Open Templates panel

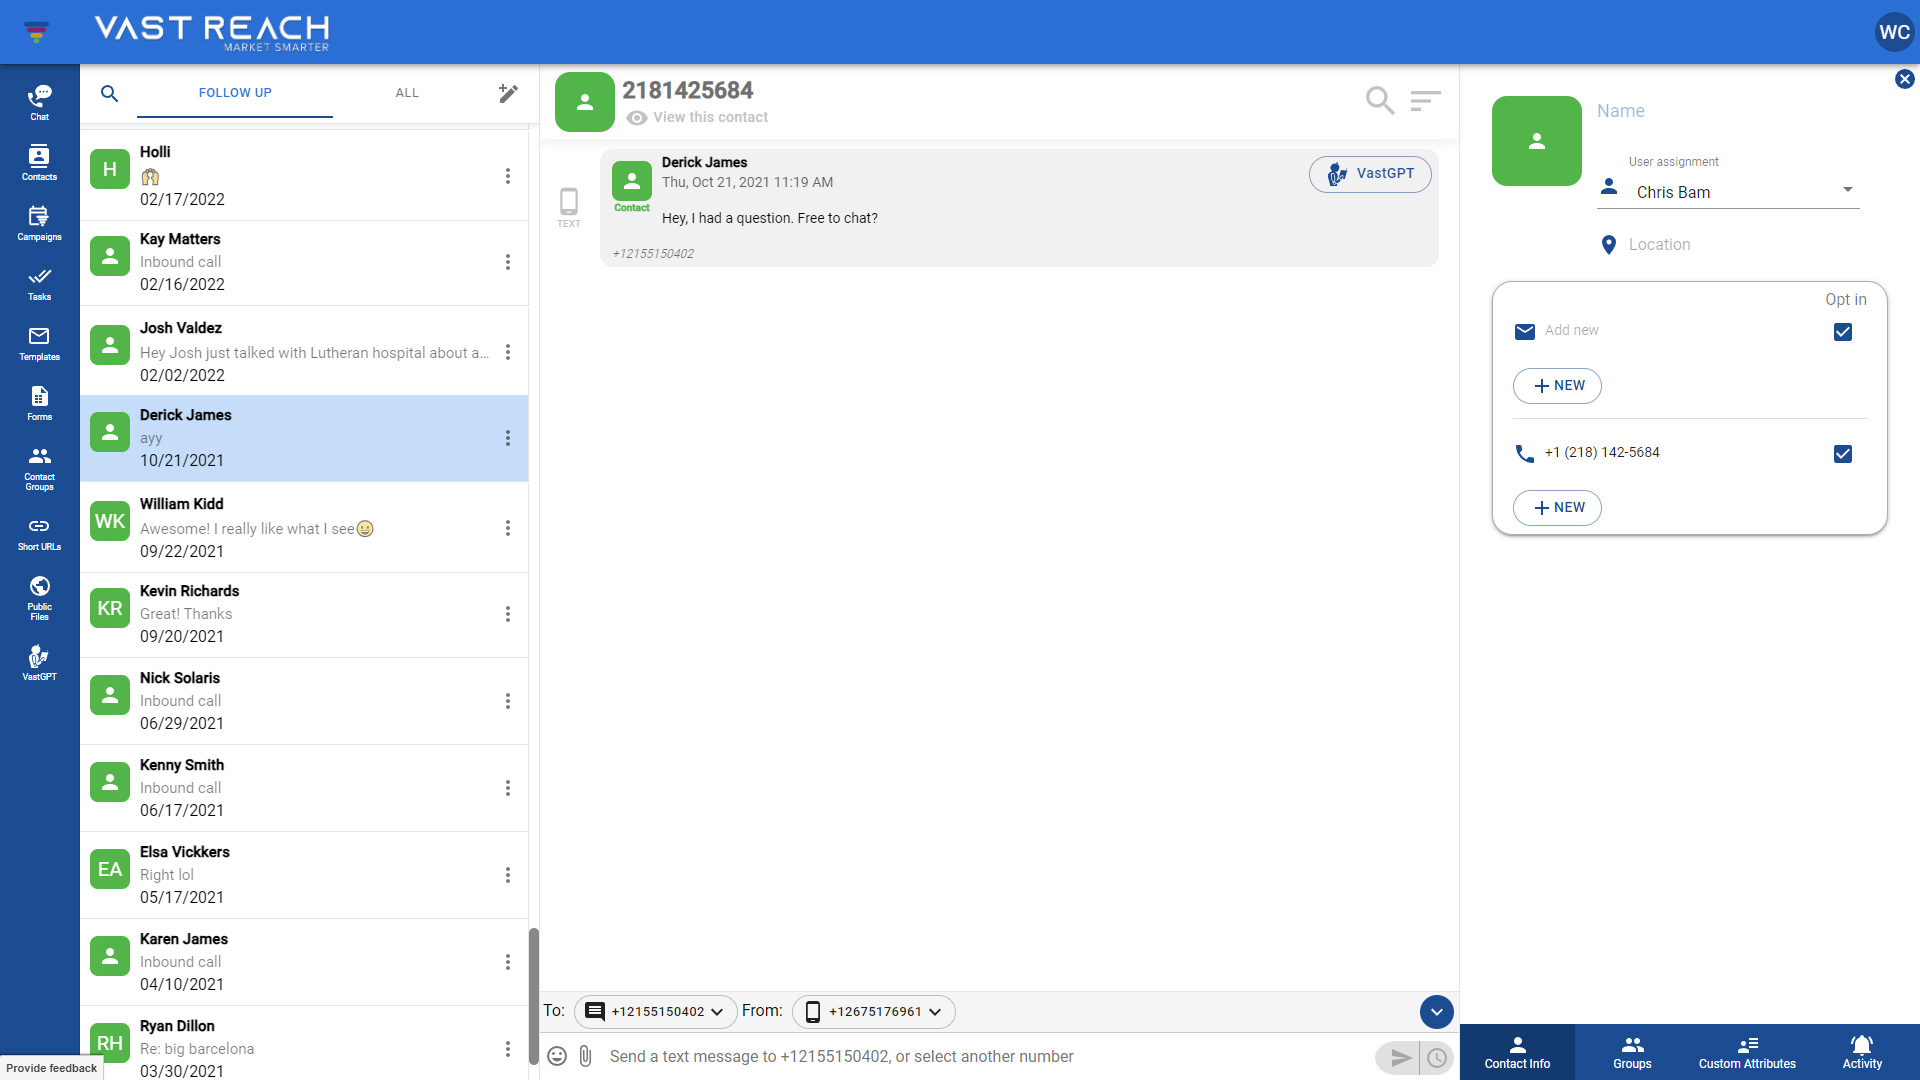tap(38, 344)
